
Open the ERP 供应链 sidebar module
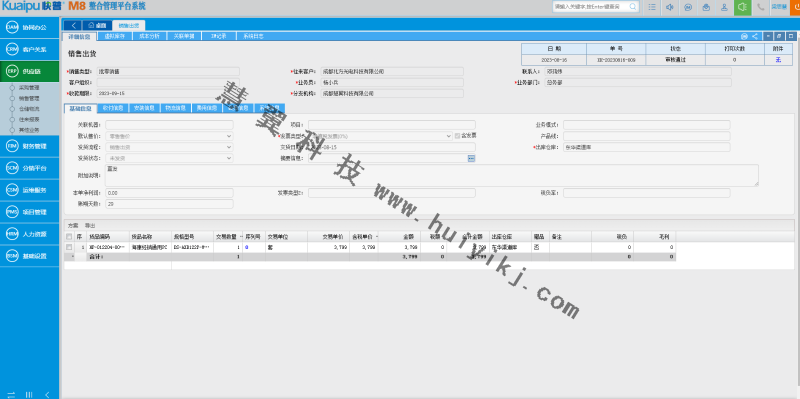click(30, 71)
